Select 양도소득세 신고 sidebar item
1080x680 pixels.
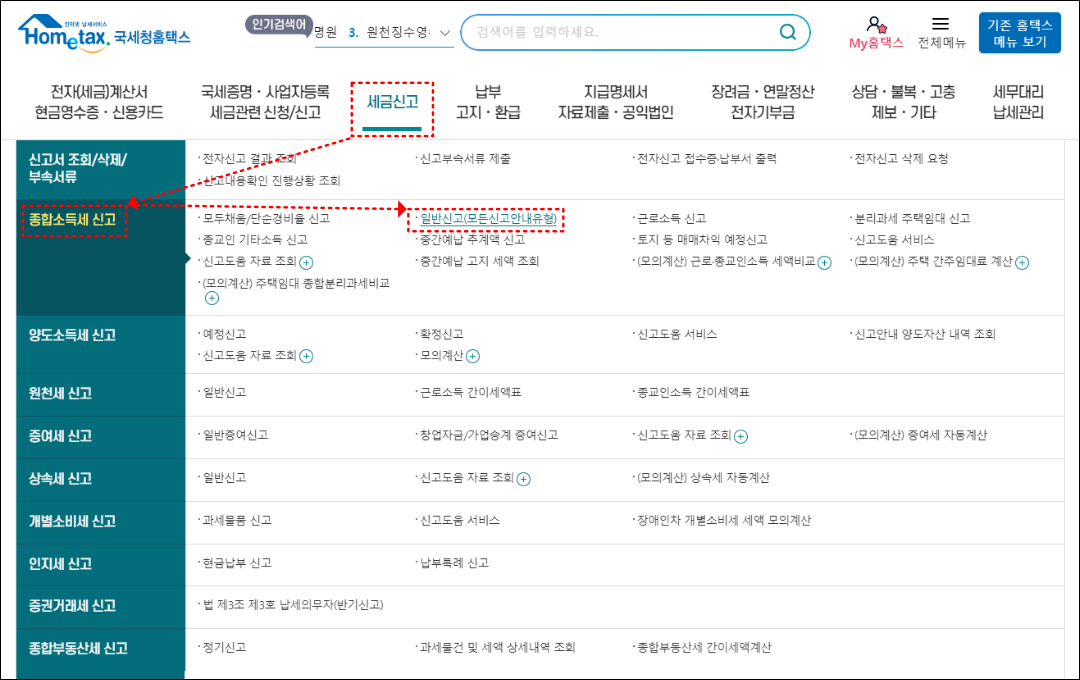click(x=70, y=333)
